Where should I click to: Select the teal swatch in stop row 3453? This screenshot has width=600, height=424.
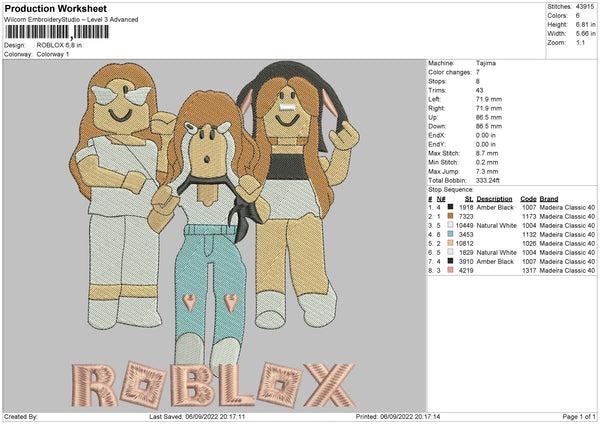pyautogui.click(x=450, y=234)
